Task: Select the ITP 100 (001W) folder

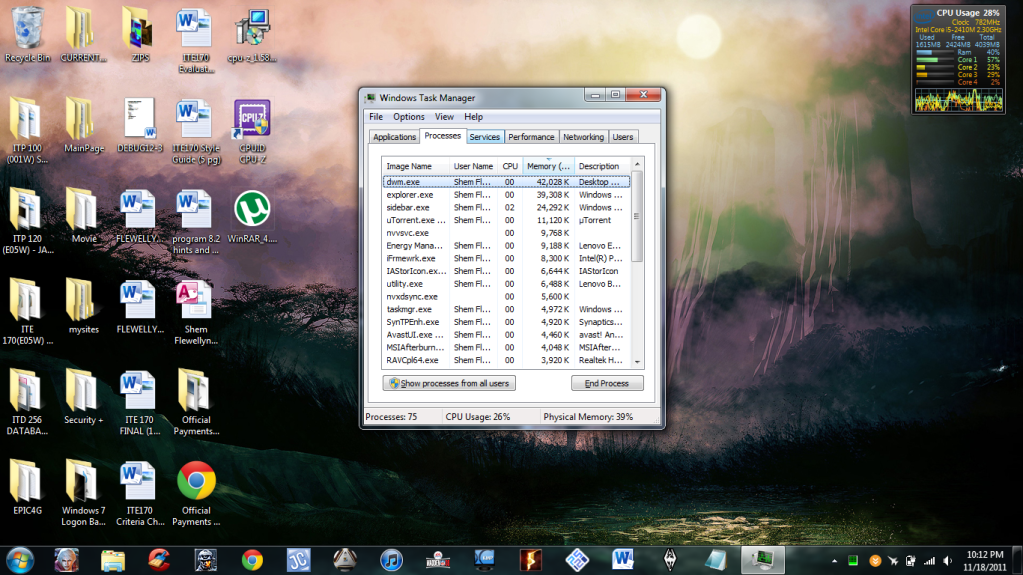Action: [27, 130]
